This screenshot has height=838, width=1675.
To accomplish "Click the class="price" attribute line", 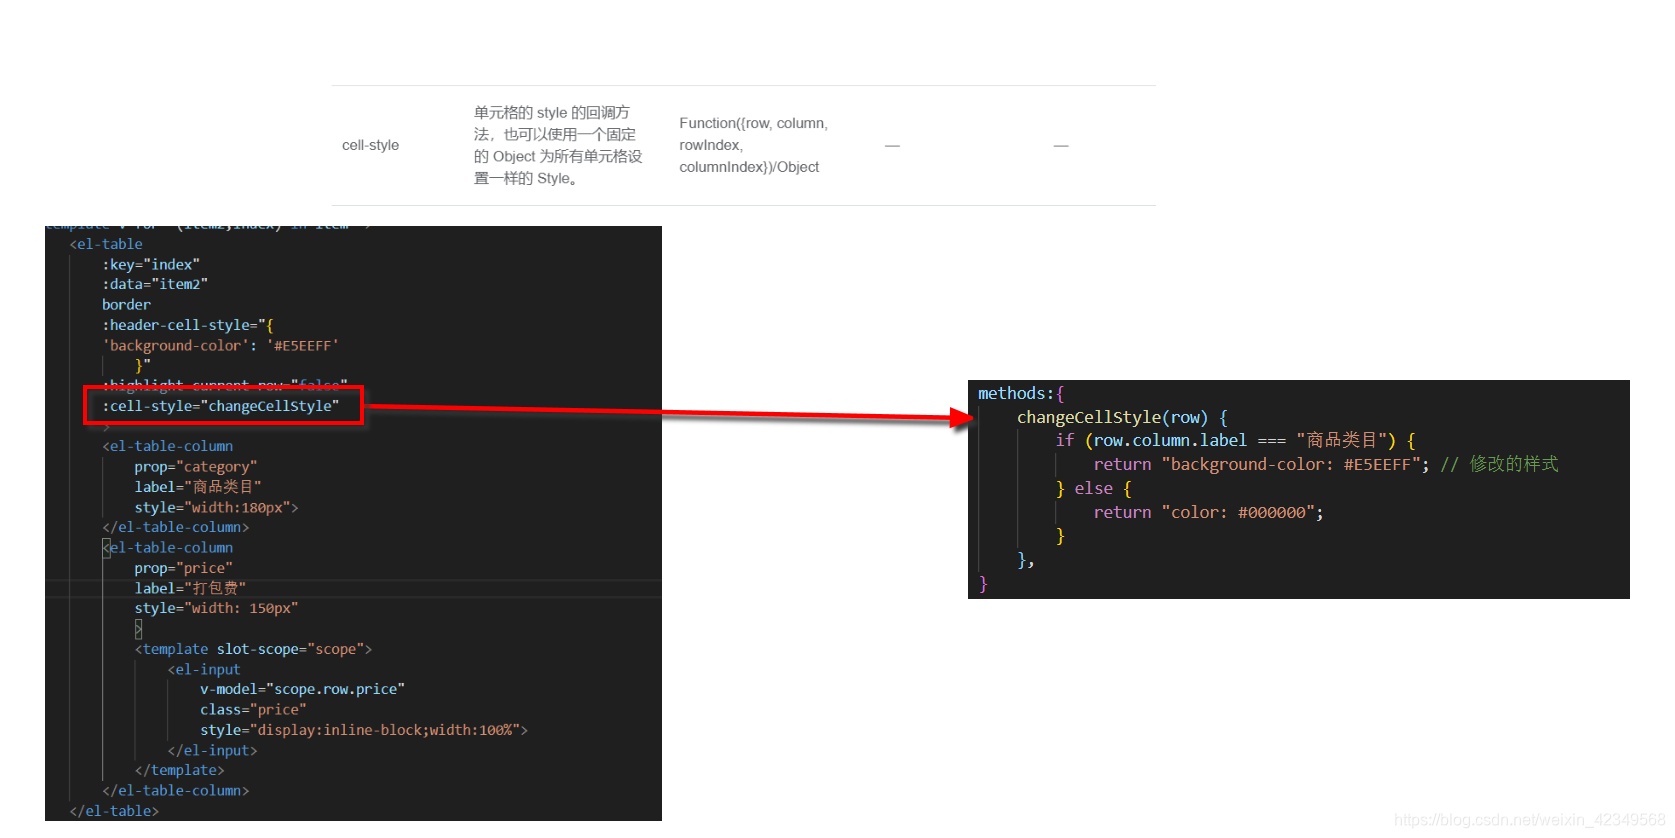I will coord(253,709).
